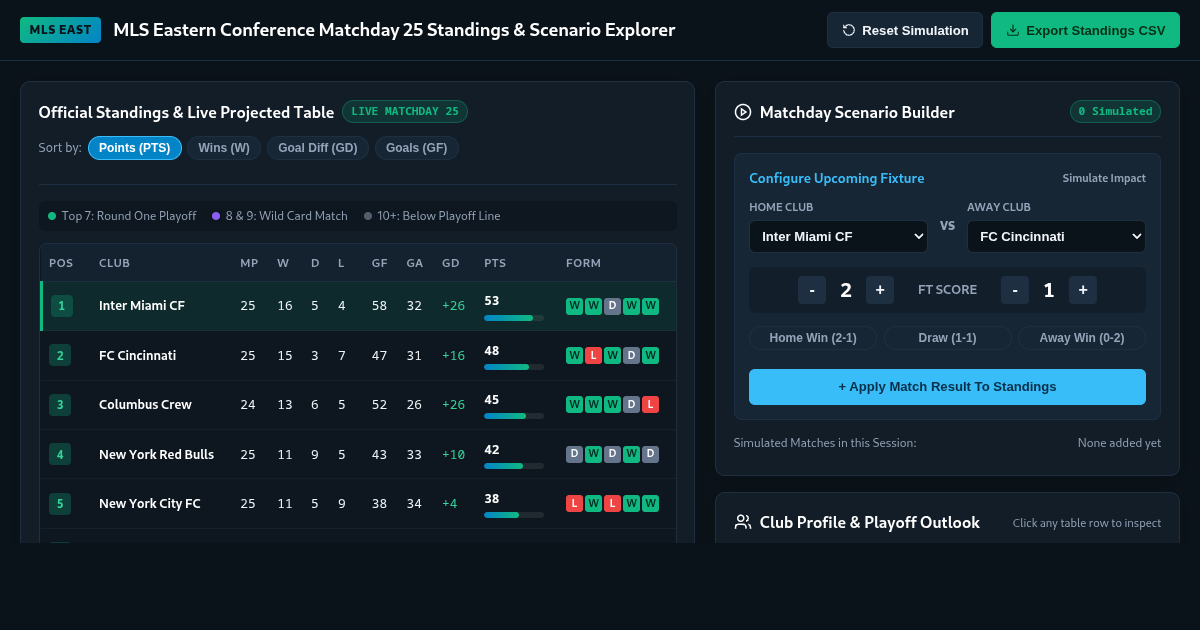Export standings as CSV
Image resolution: width=1200 pixels, height=630 pixels.
tap(1085, 30)
